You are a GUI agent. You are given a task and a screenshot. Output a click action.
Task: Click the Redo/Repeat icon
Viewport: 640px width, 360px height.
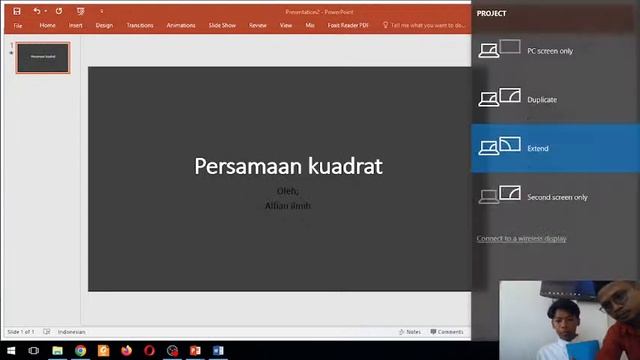(x=59, y=11)
